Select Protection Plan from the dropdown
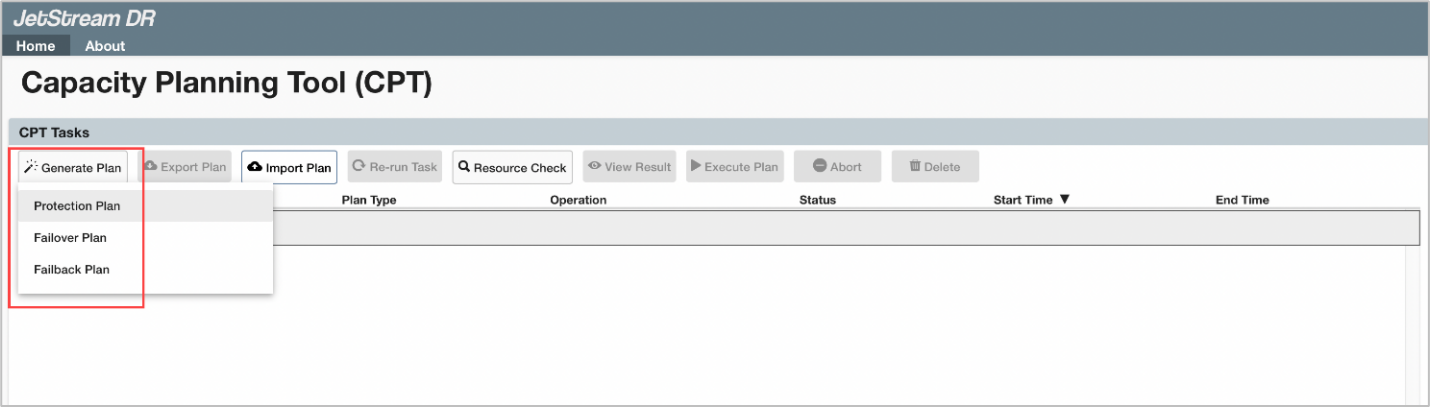The width and height of the screenshot is (1430, 407). pos(77,206)
